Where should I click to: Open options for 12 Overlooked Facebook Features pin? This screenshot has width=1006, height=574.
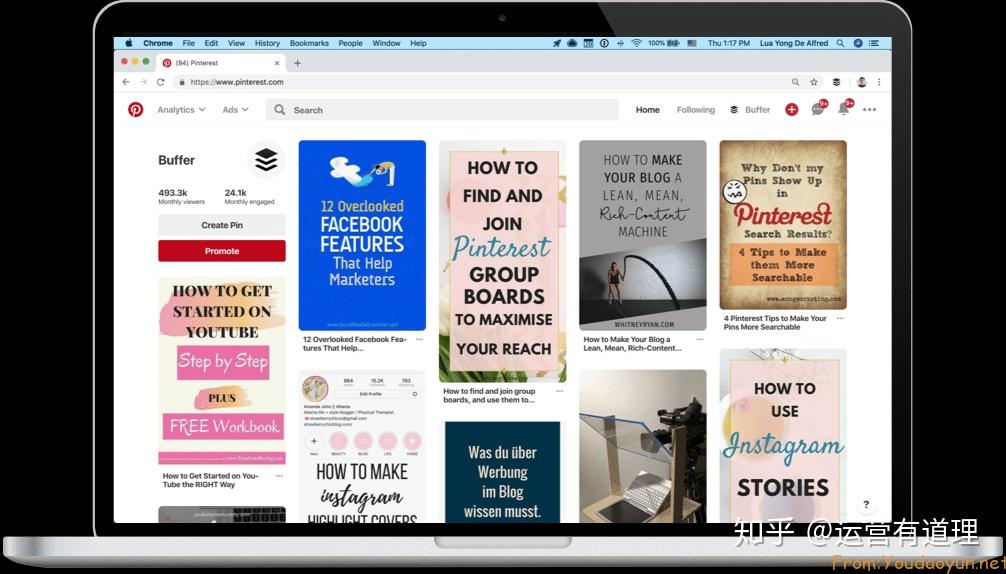419,339
